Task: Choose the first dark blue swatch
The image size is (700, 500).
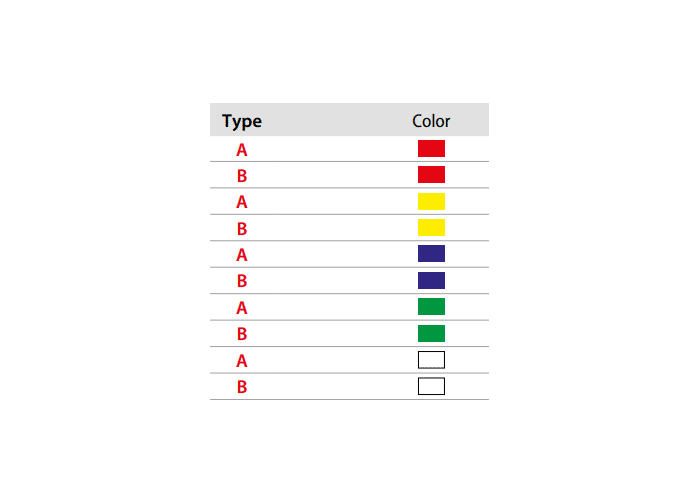Action: click(x=431, y=254)
